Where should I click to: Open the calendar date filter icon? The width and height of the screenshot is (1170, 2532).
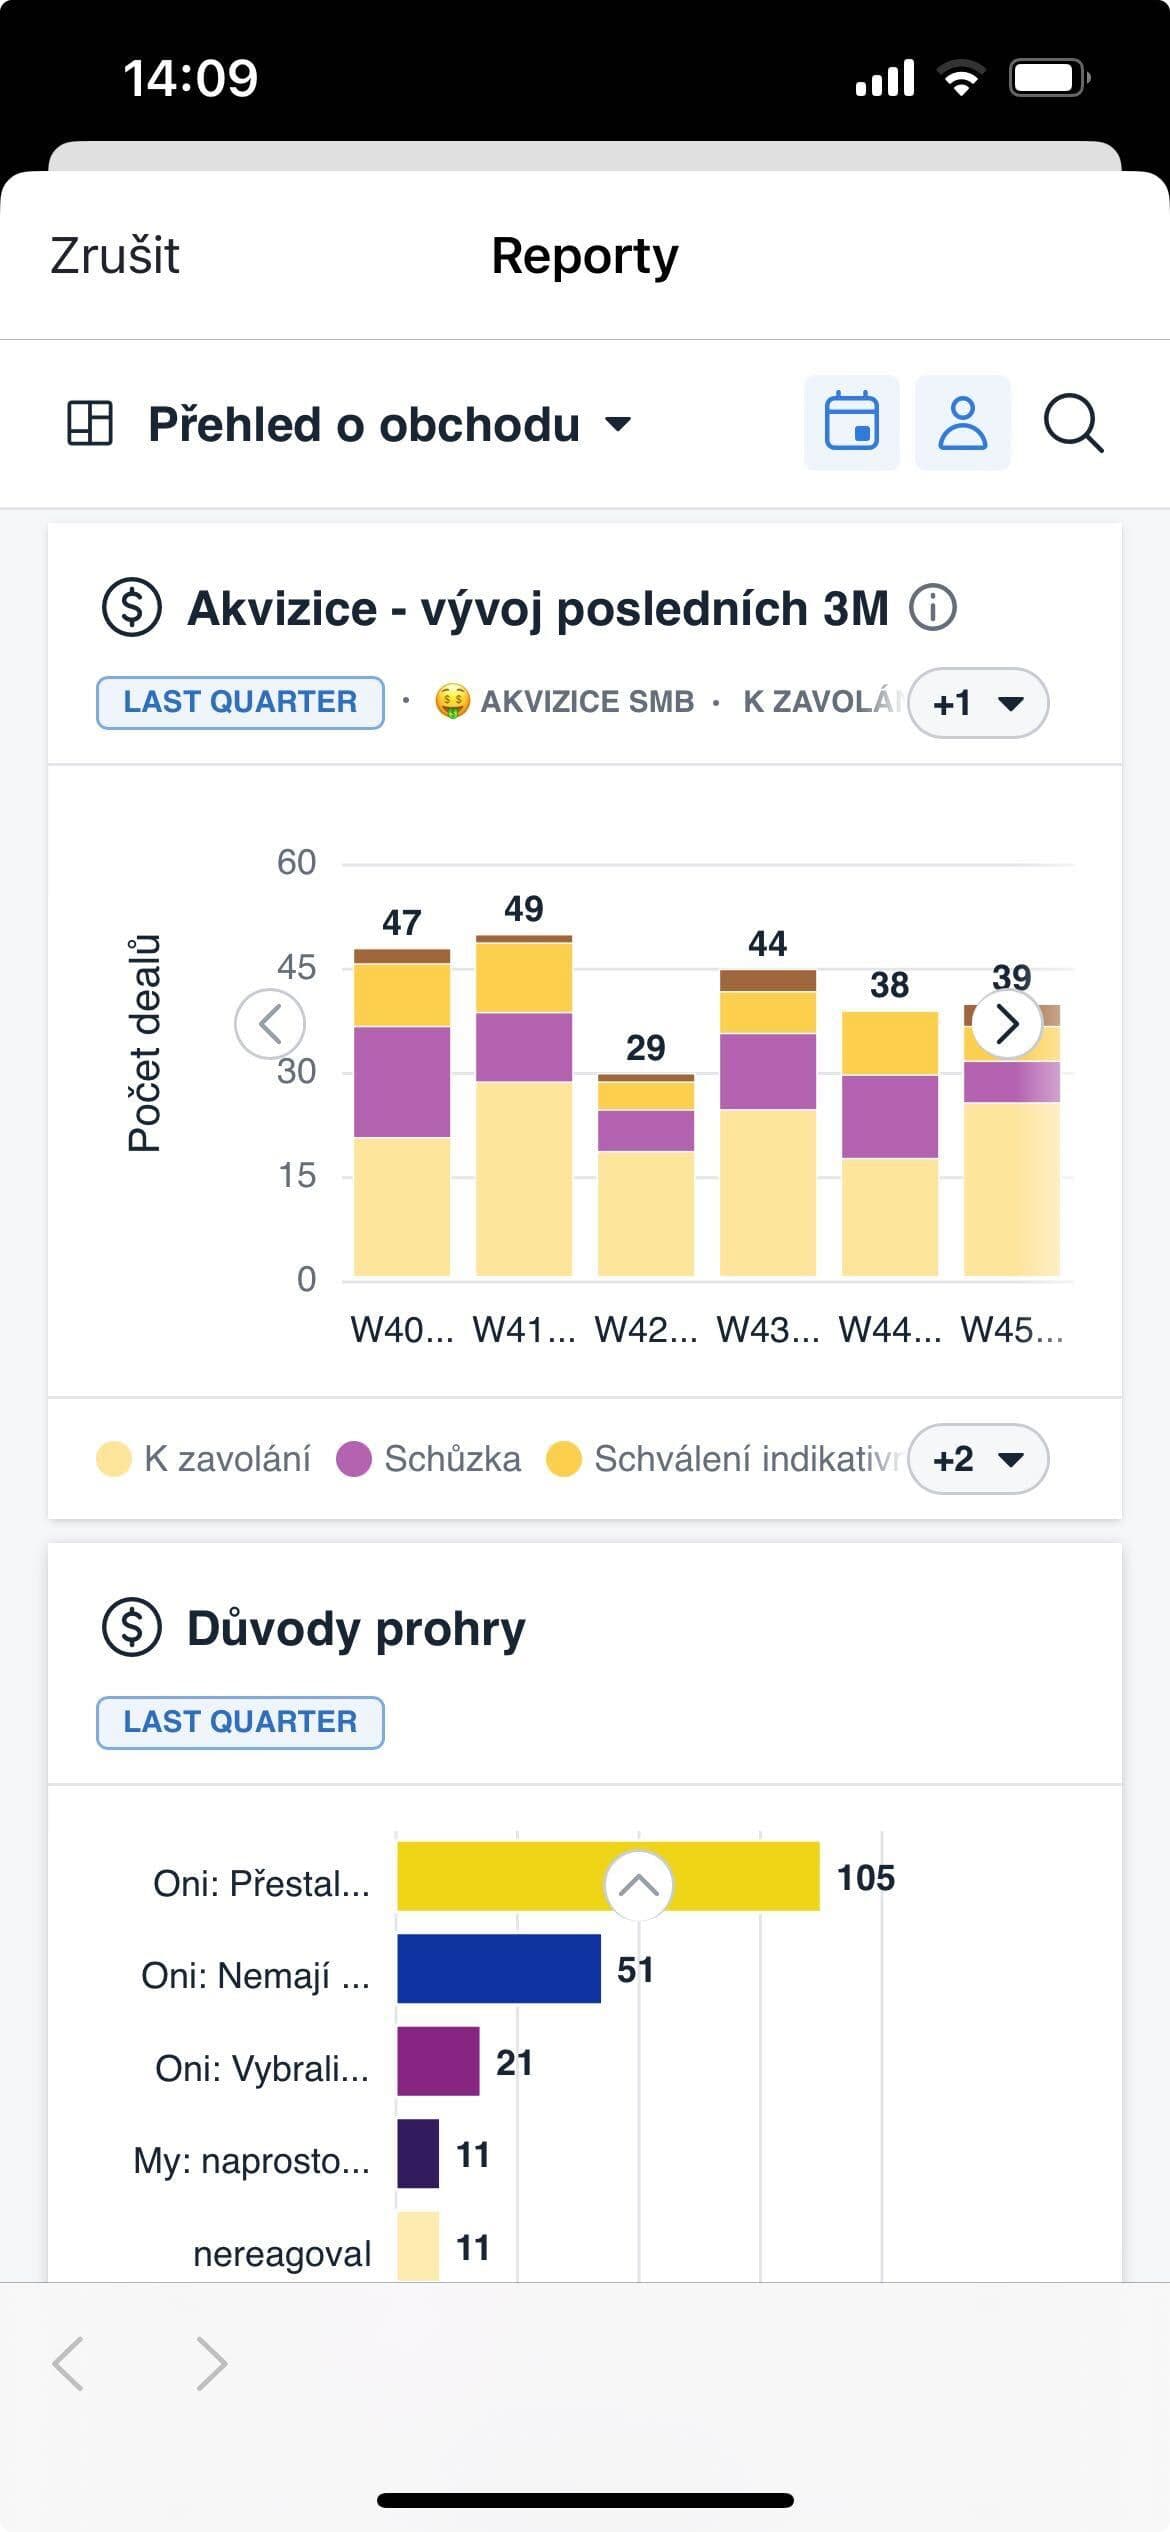851,423
